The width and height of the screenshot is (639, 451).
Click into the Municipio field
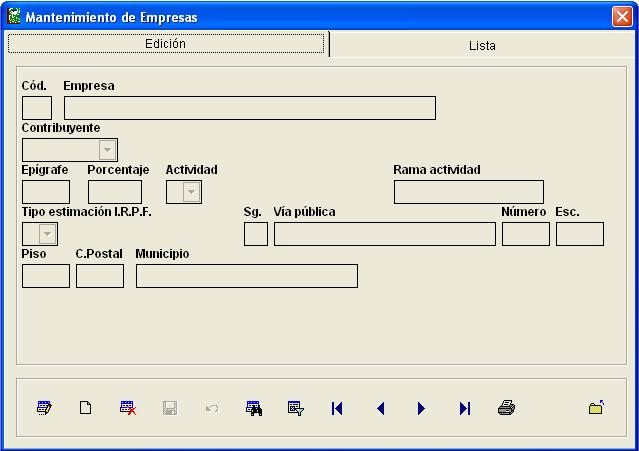[x=247, y=276]
